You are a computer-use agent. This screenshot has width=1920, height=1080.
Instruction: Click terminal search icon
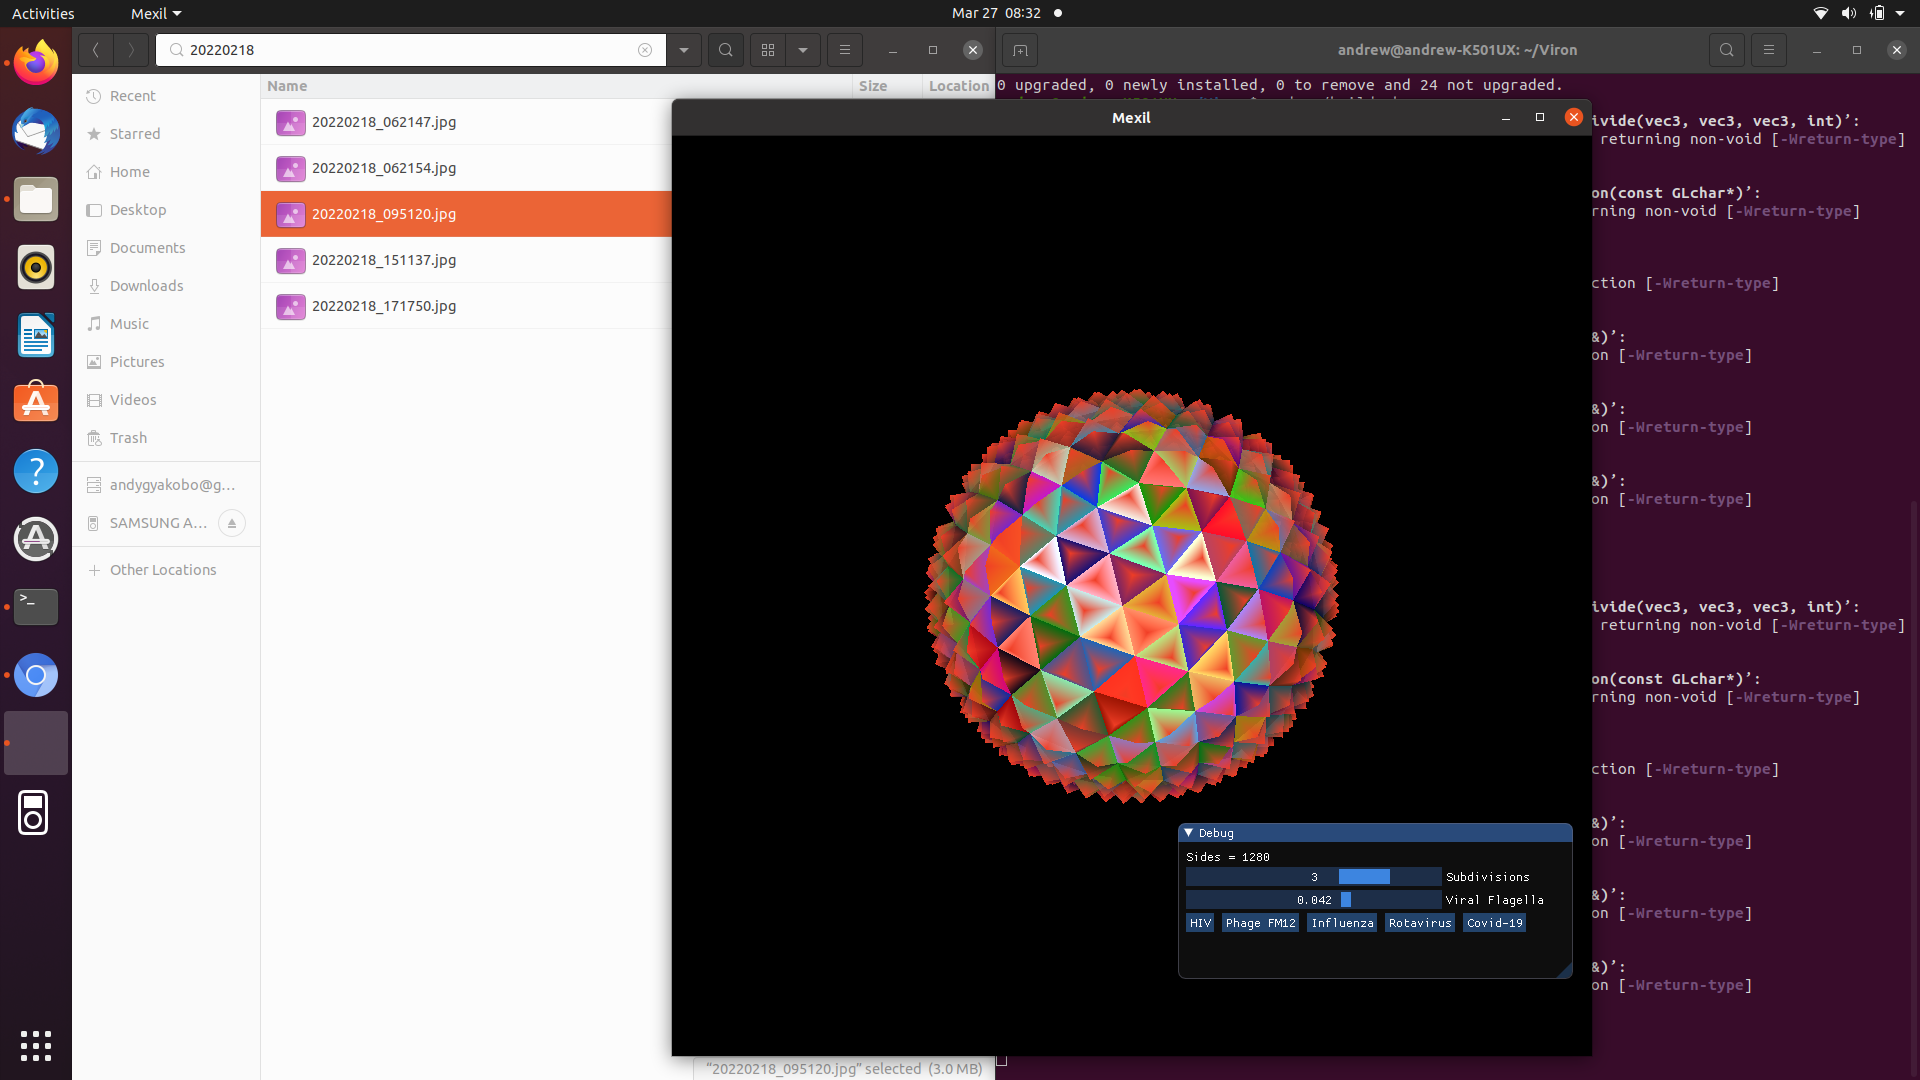[1726, 50]
